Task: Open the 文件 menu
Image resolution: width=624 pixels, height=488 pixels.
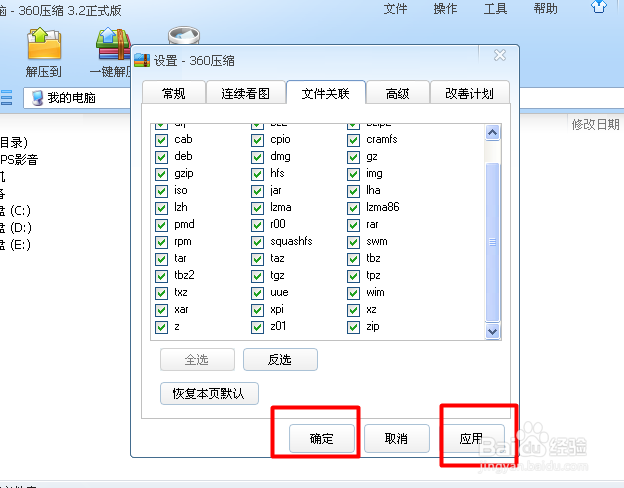Action: click(395, 9)
